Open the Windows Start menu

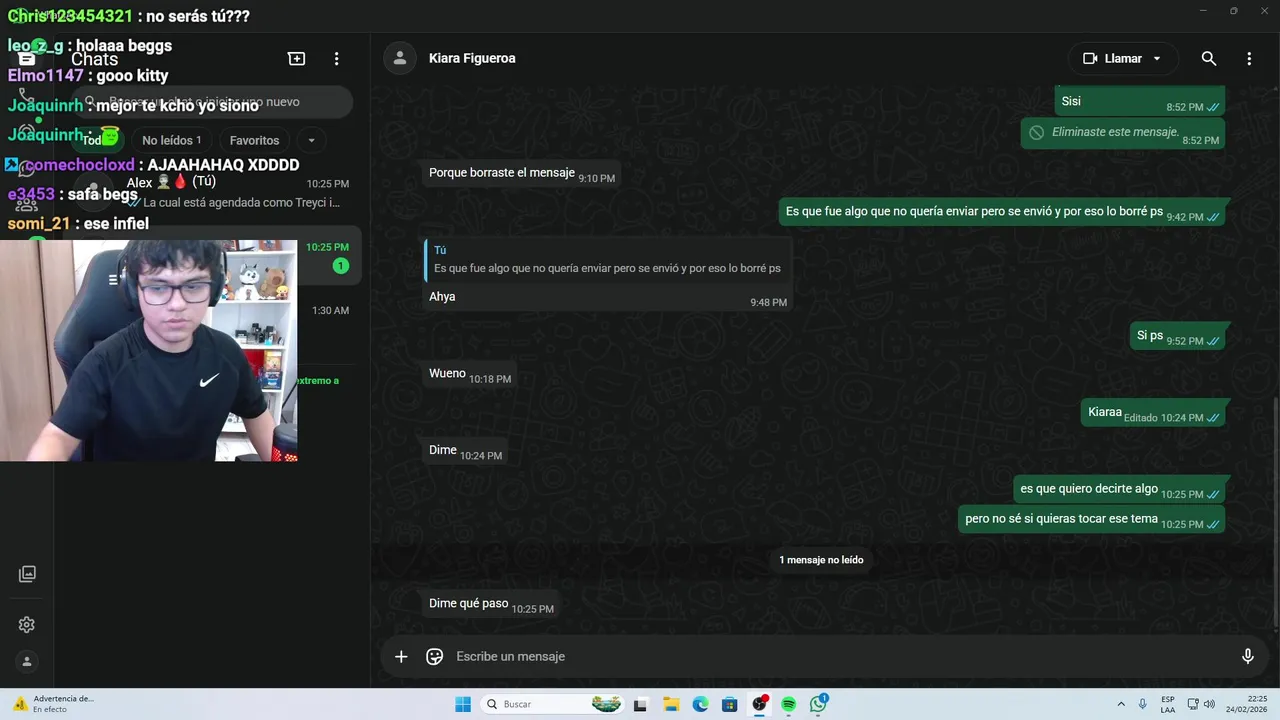(x=463, y=704)
